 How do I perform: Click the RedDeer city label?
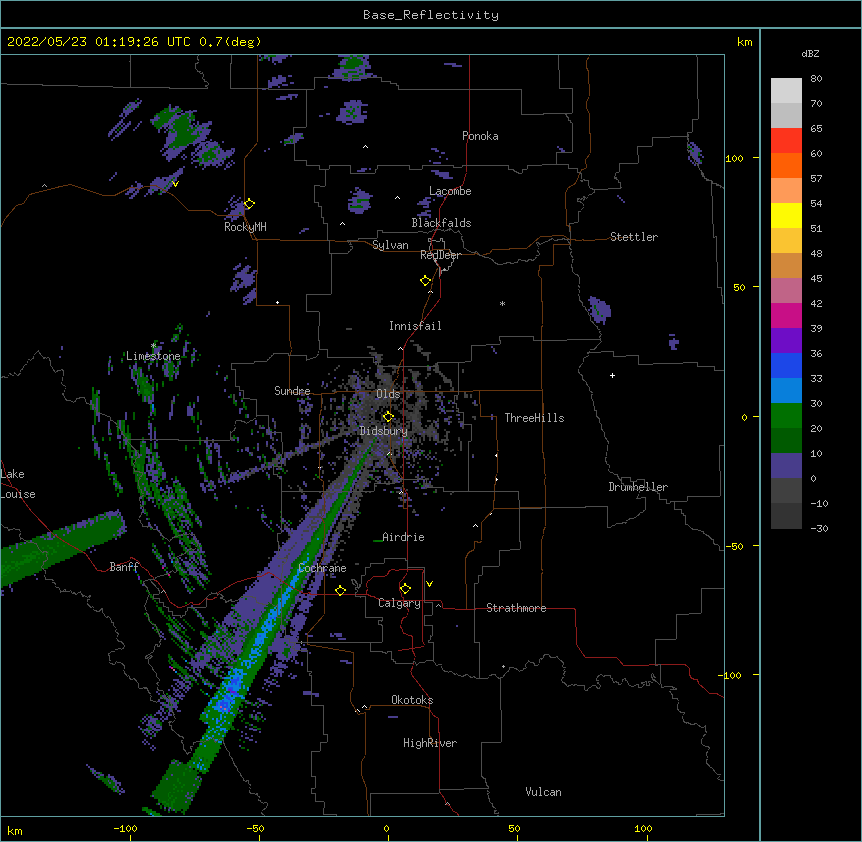point(440,255)
